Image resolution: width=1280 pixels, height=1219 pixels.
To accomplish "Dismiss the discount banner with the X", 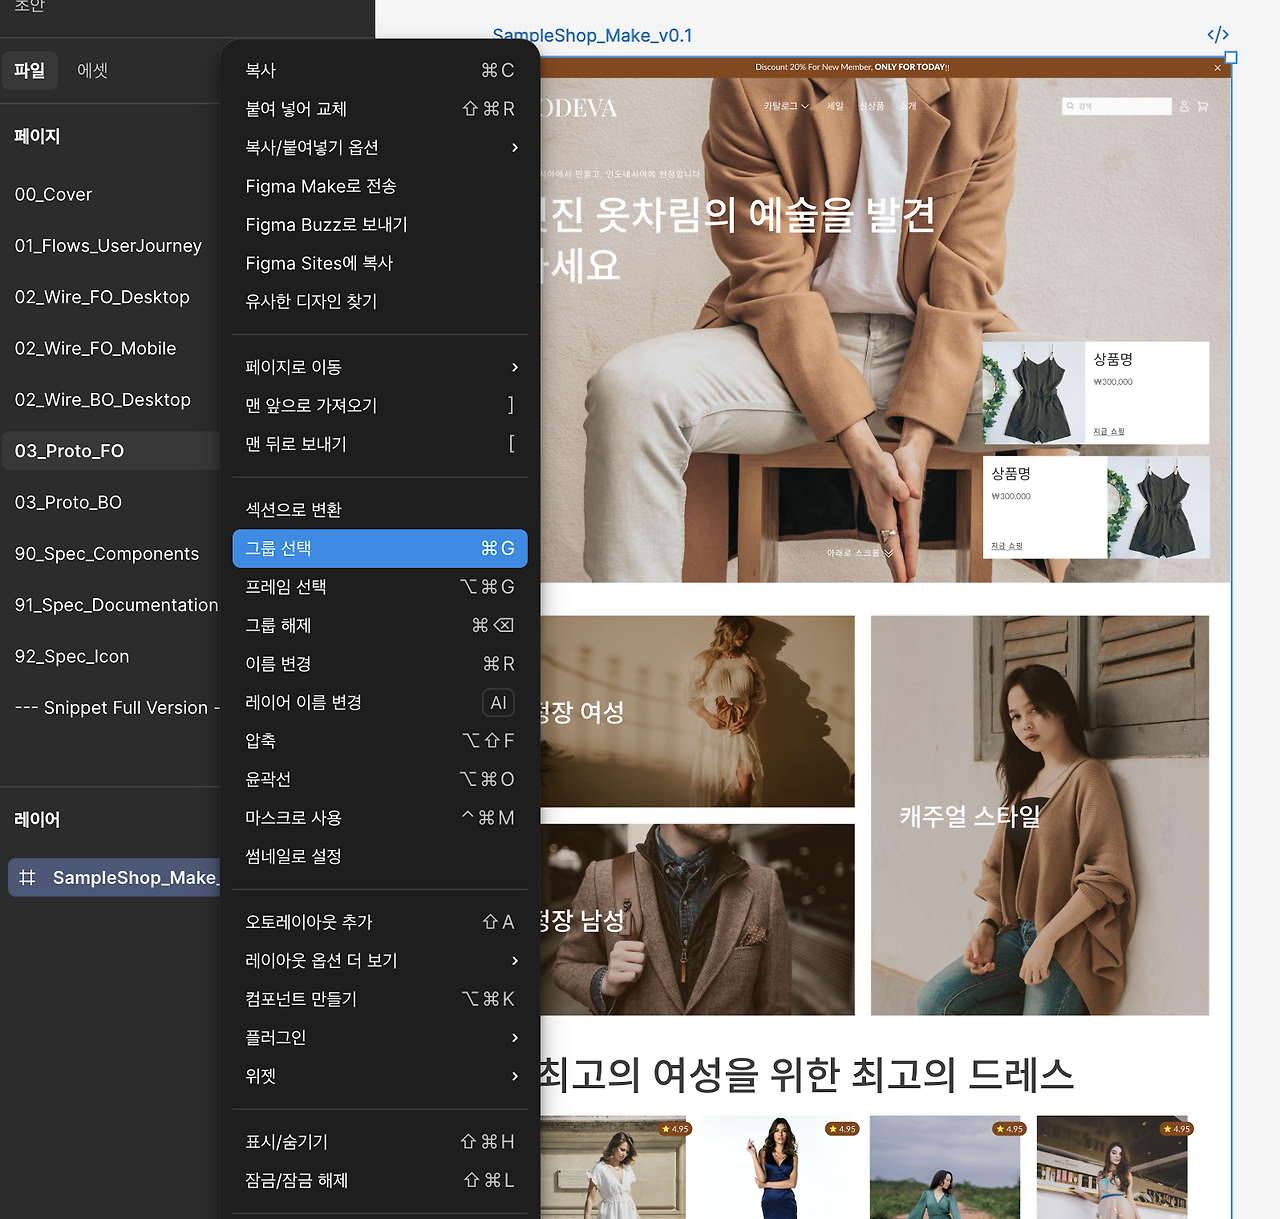I will pyautogui.click(x=1217, y=67).
